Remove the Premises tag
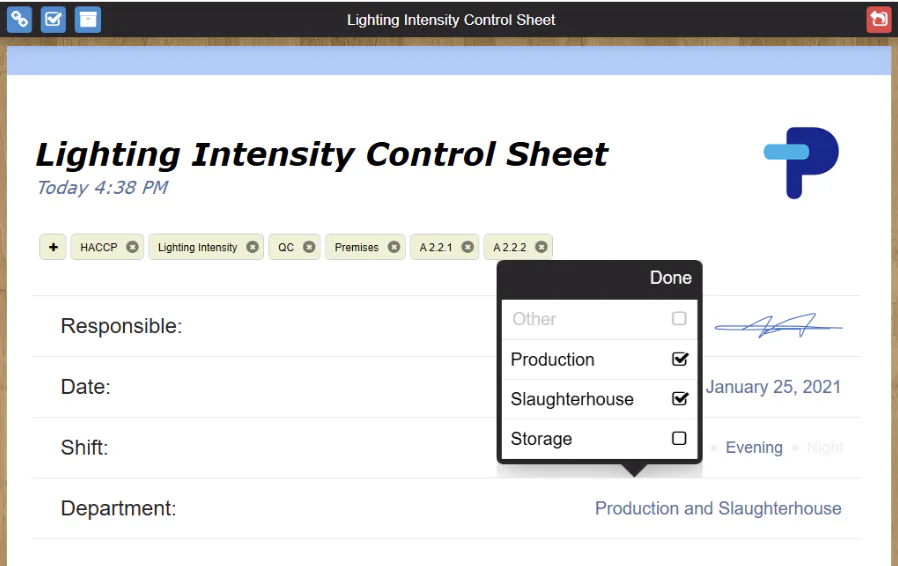This screenshot has width=898, height=566. pyautogui.click(x=393, y=247)
